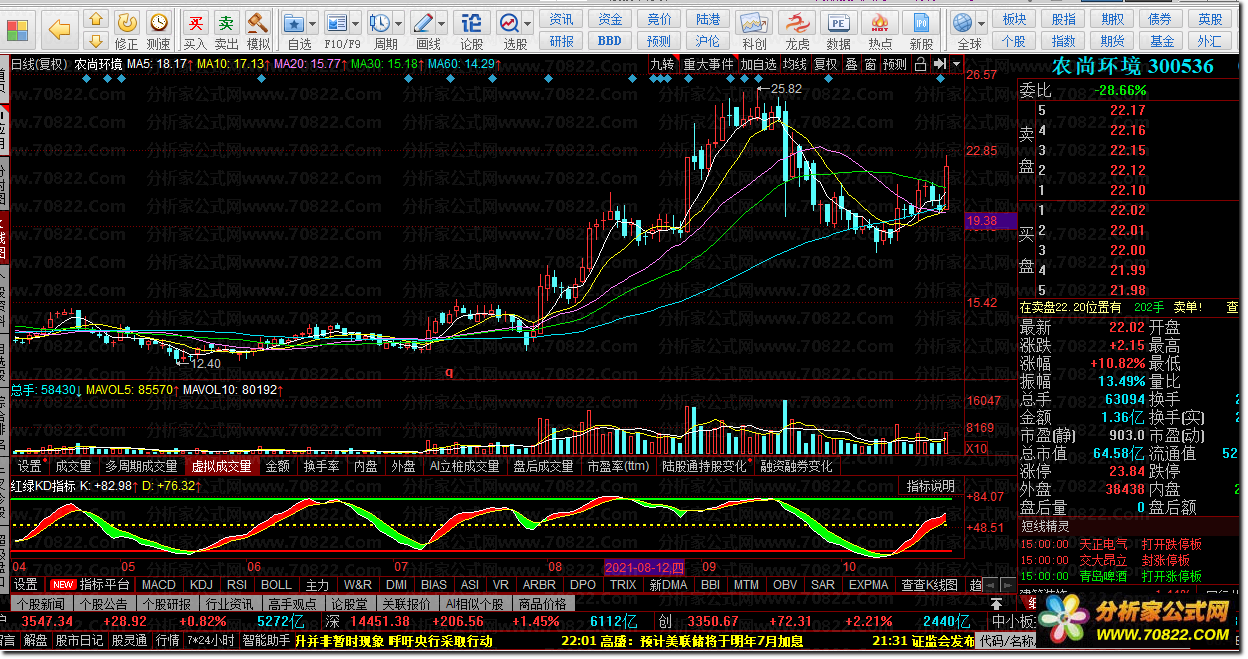Viewport: 1248px width, 659px height.
Task: Click the 板块 sector button
Action: (1014, 19)
